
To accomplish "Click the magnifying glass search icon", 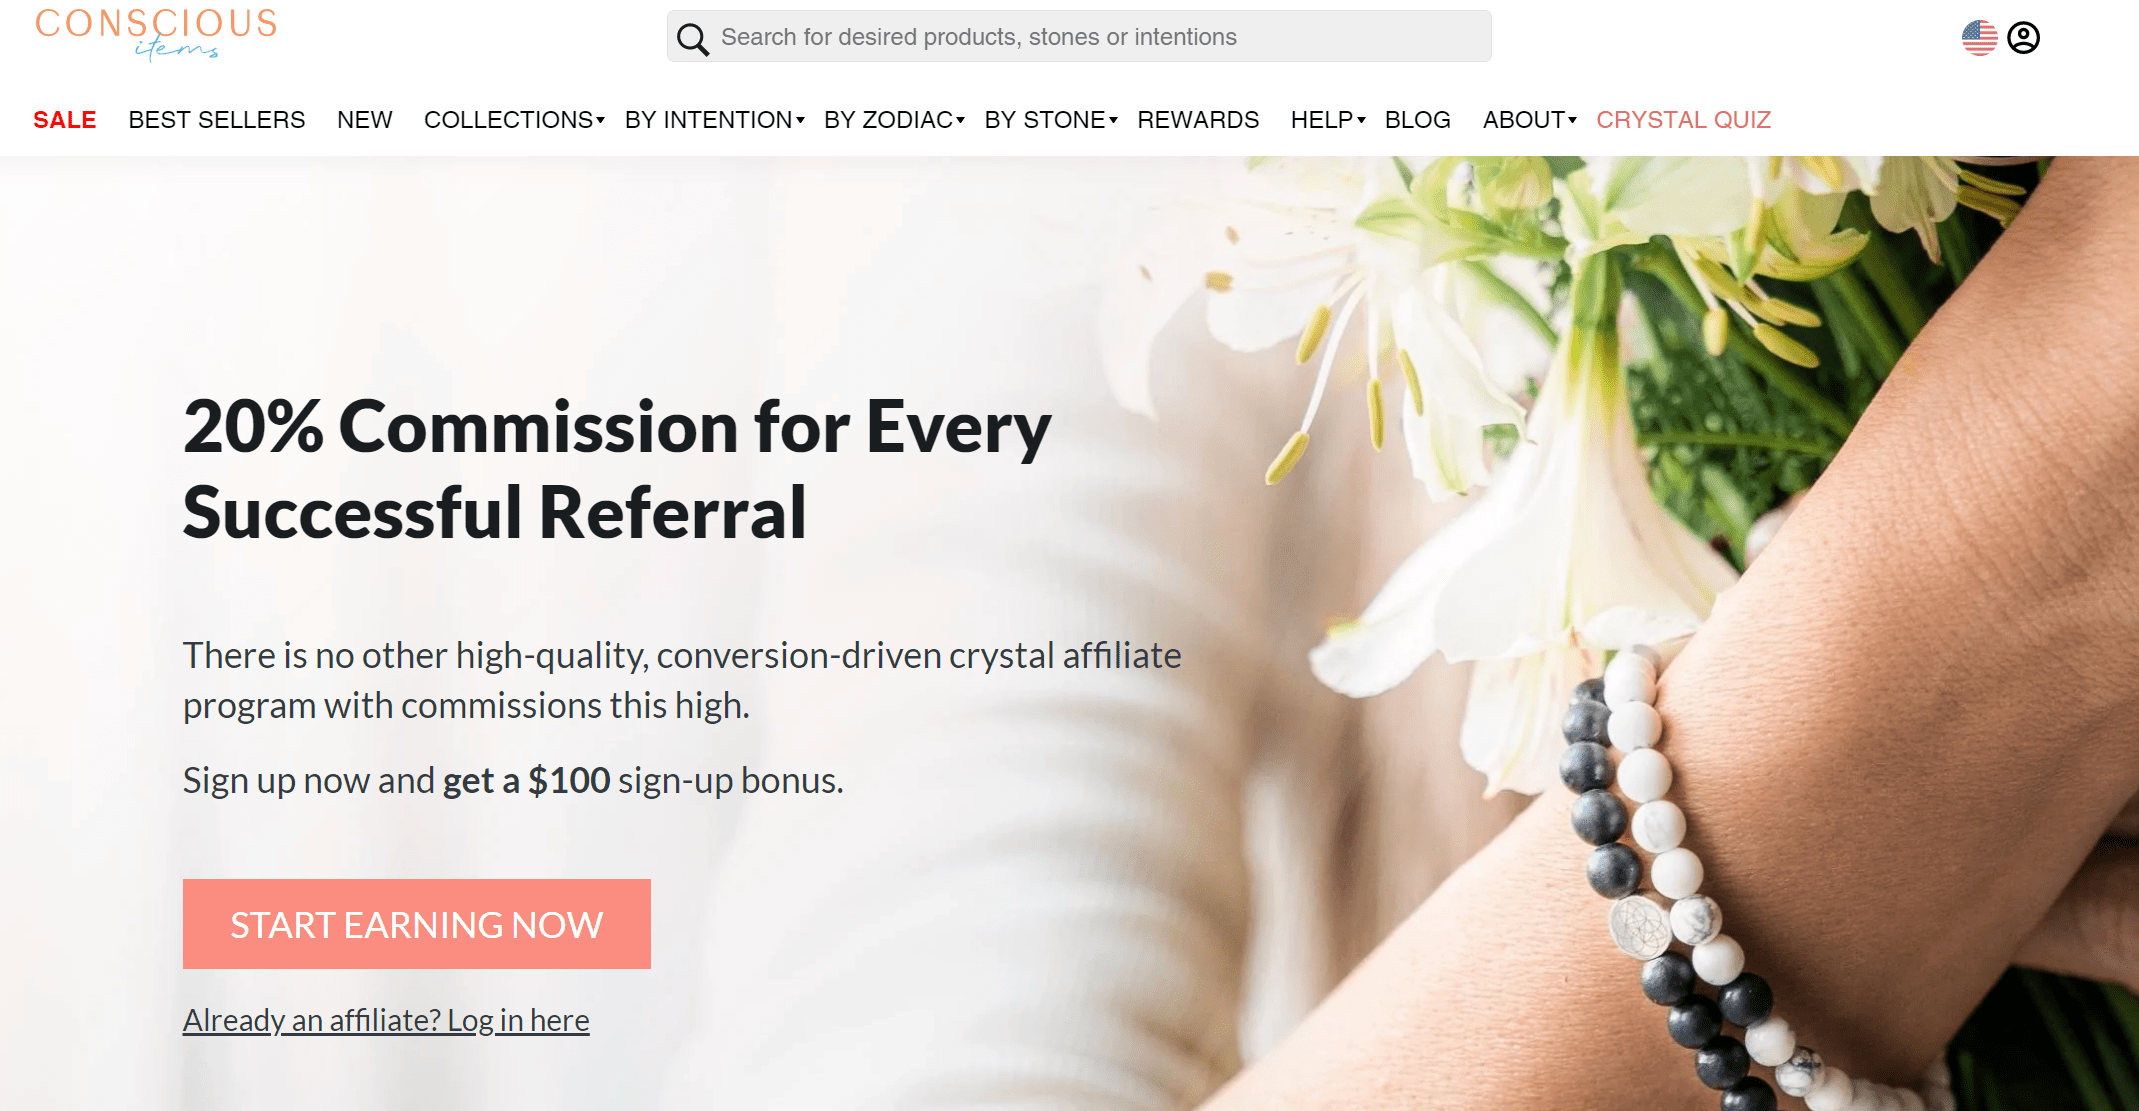I will pos(692,39).
